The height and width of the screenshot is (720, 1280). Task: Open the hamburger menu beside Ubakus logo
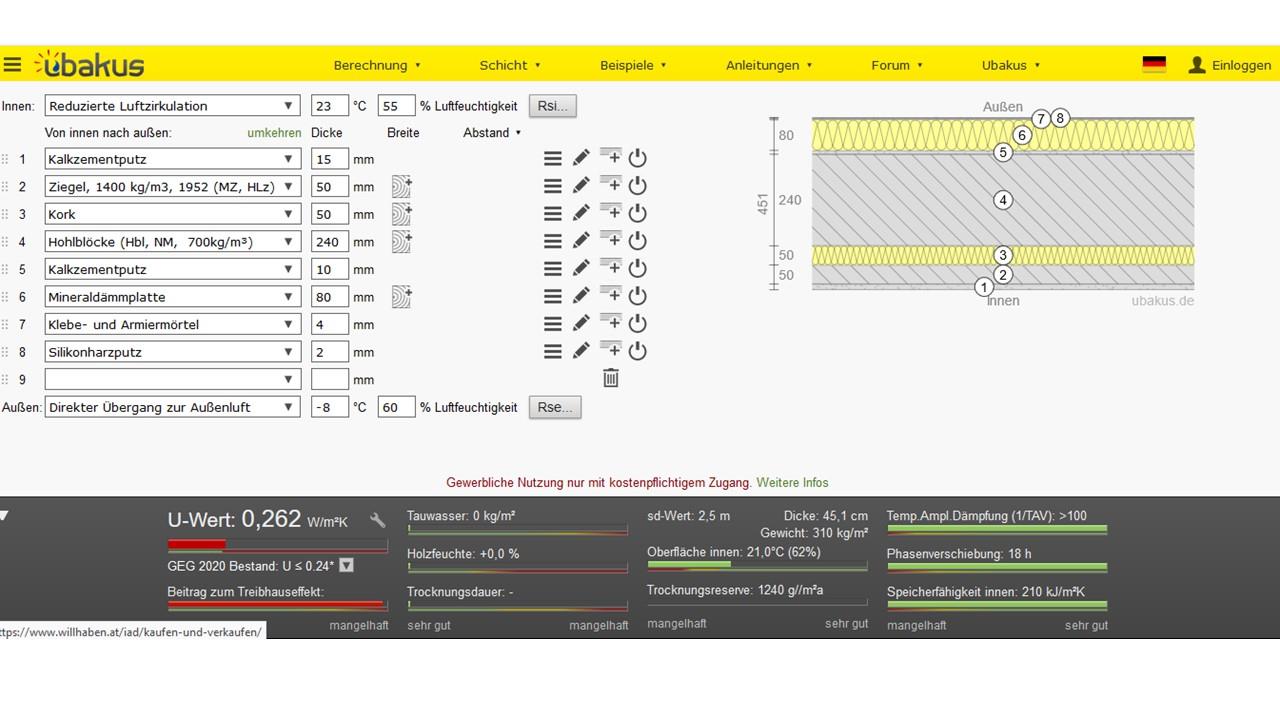12,65
